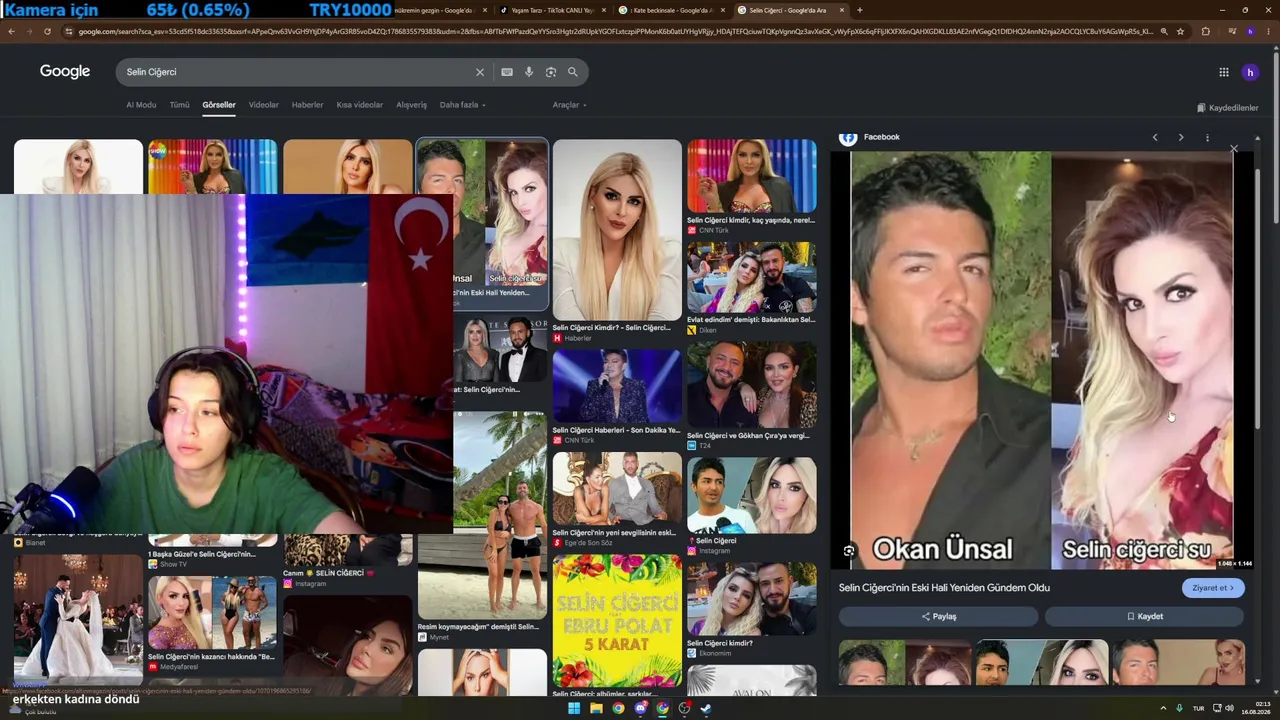Open the 'Selin Ciğerci ve Gökhan Çıra'ya' T24 result
This screenshot has height=720, width=1280.
751,396
